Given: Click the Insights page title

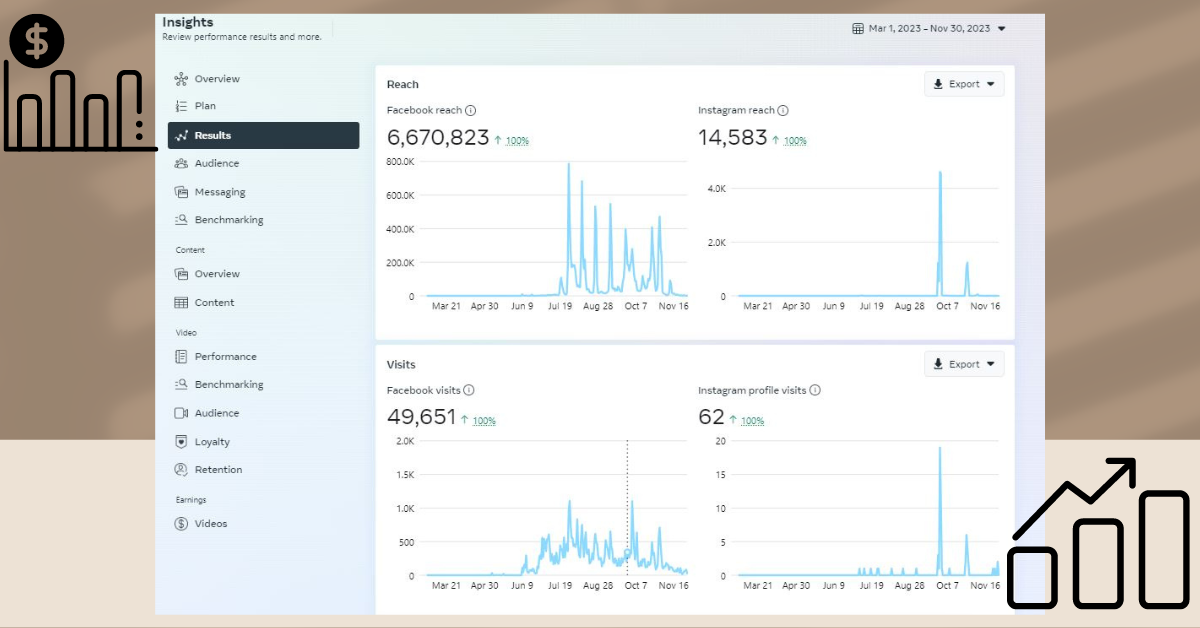Looking at the screenshot, I should (188, 22).
